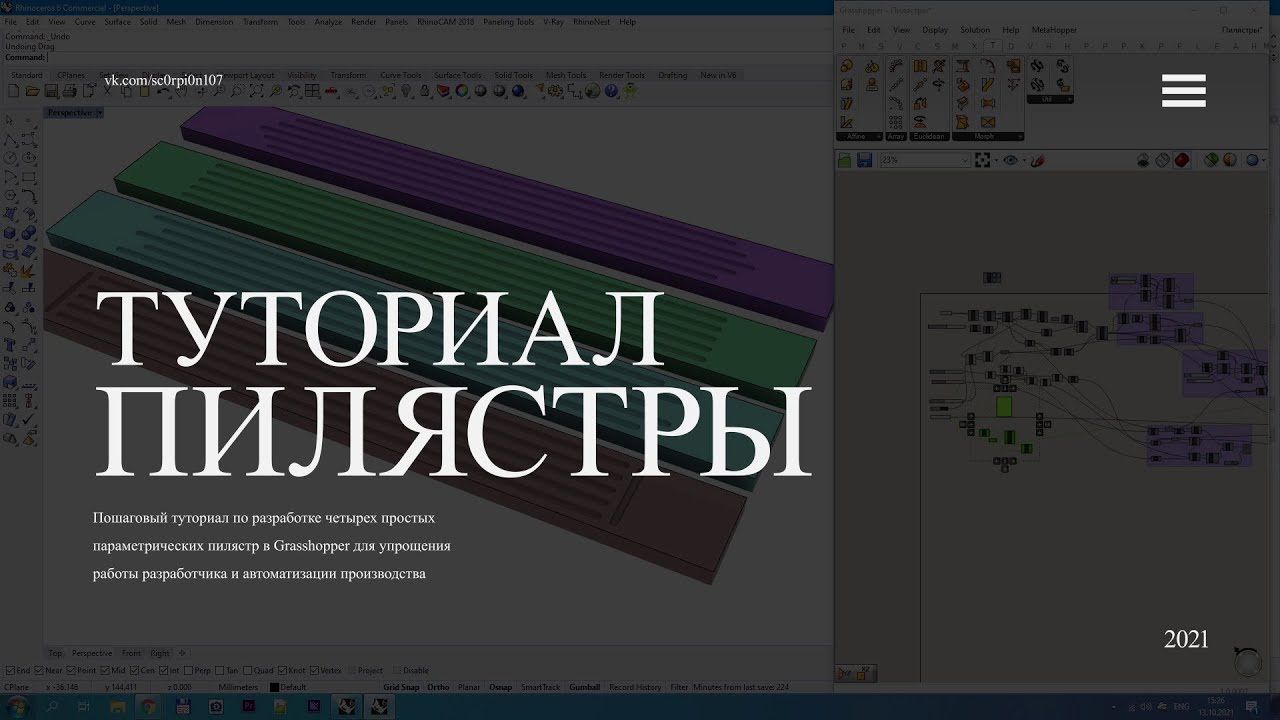Select the top-left component in Morph panel
The height and width of the screenshot is (720, 1280).
click(x=963, y=66)
